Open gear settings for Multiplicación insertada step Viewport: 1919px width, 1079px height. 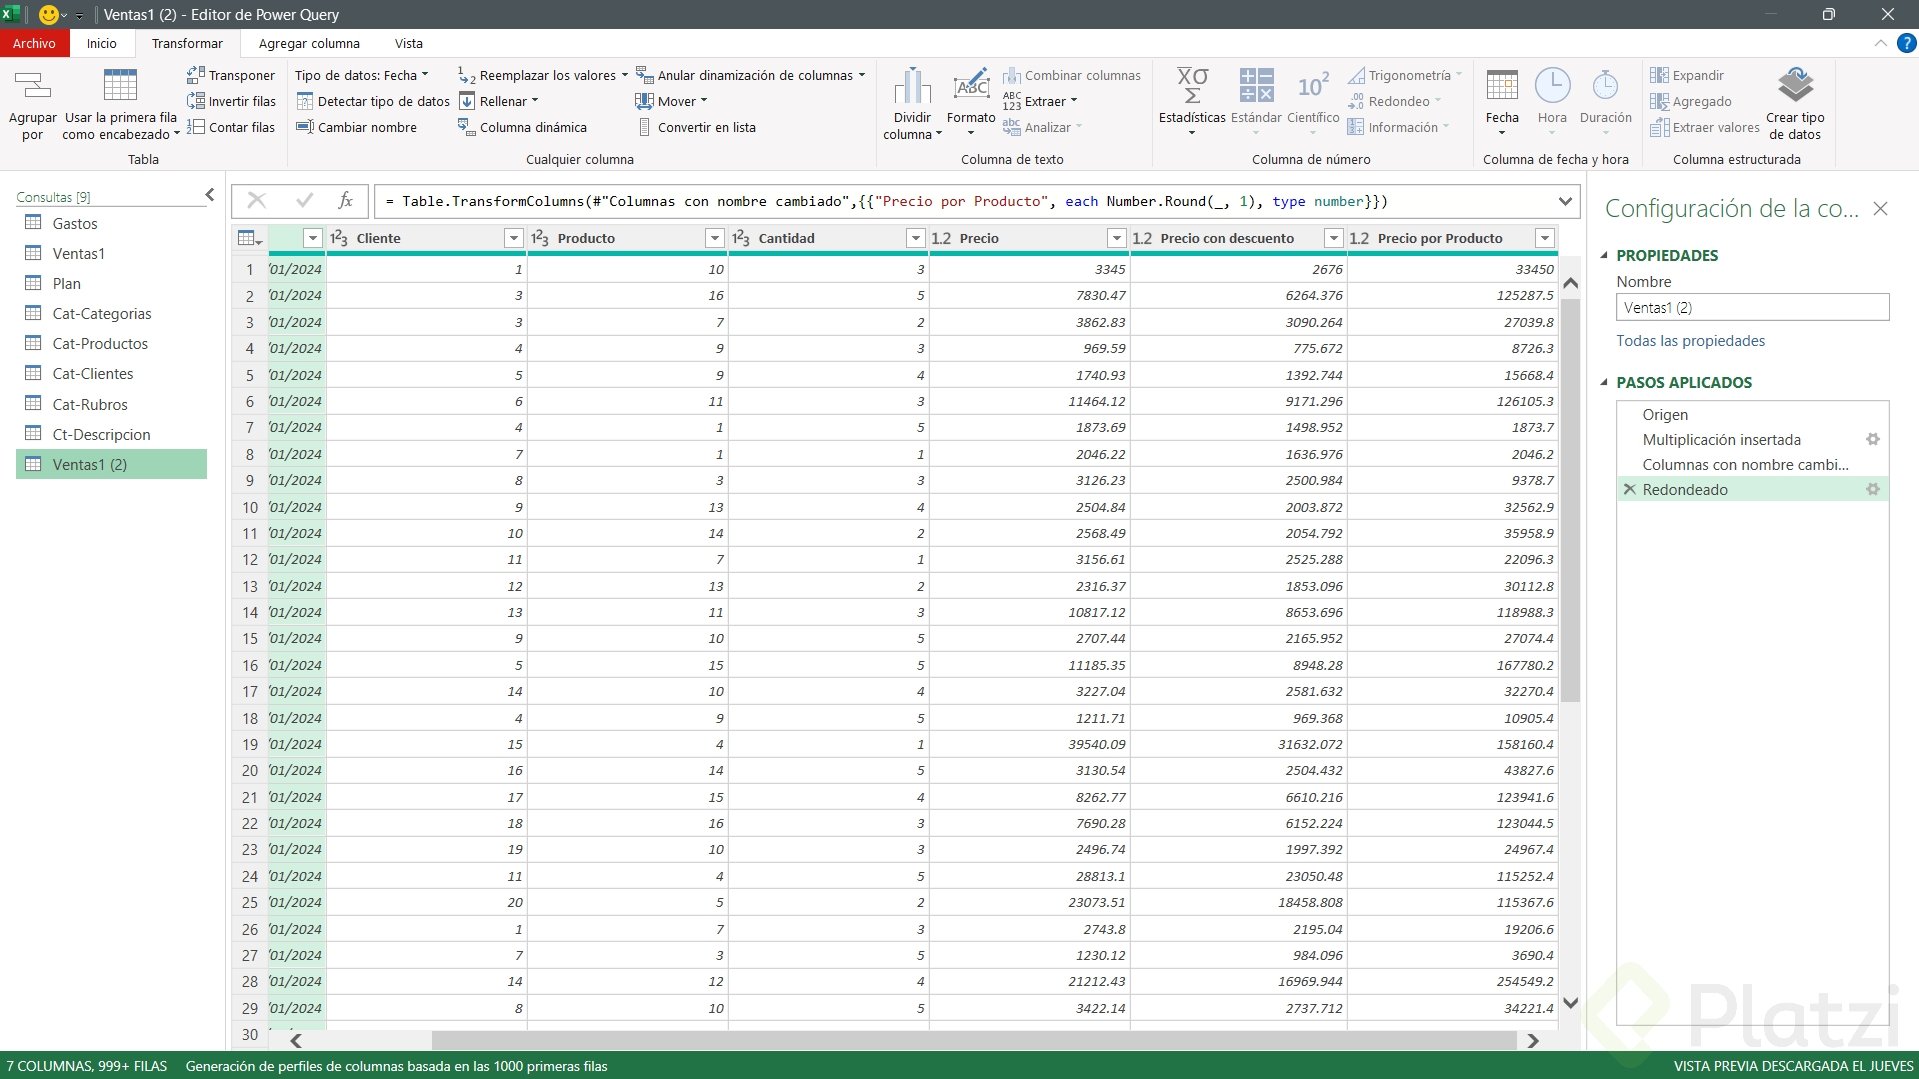point(1872,440)
